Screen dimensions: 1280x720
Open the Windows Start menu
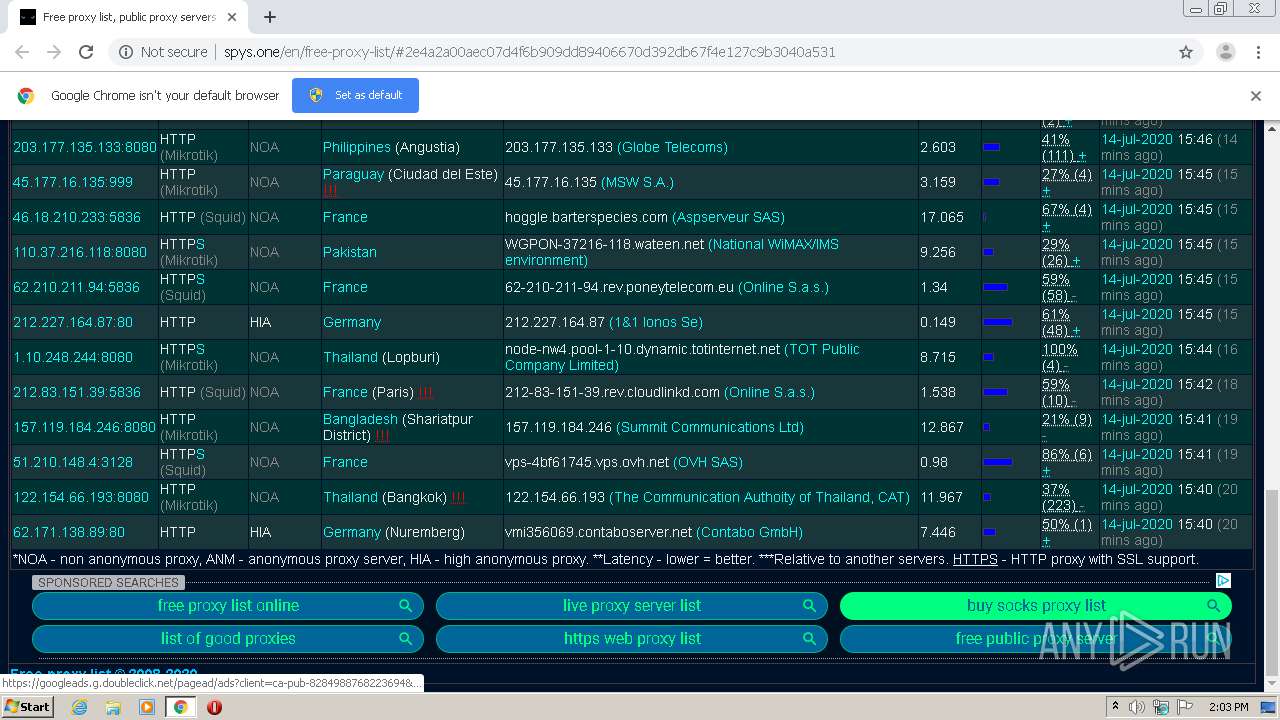click(28, 706)
